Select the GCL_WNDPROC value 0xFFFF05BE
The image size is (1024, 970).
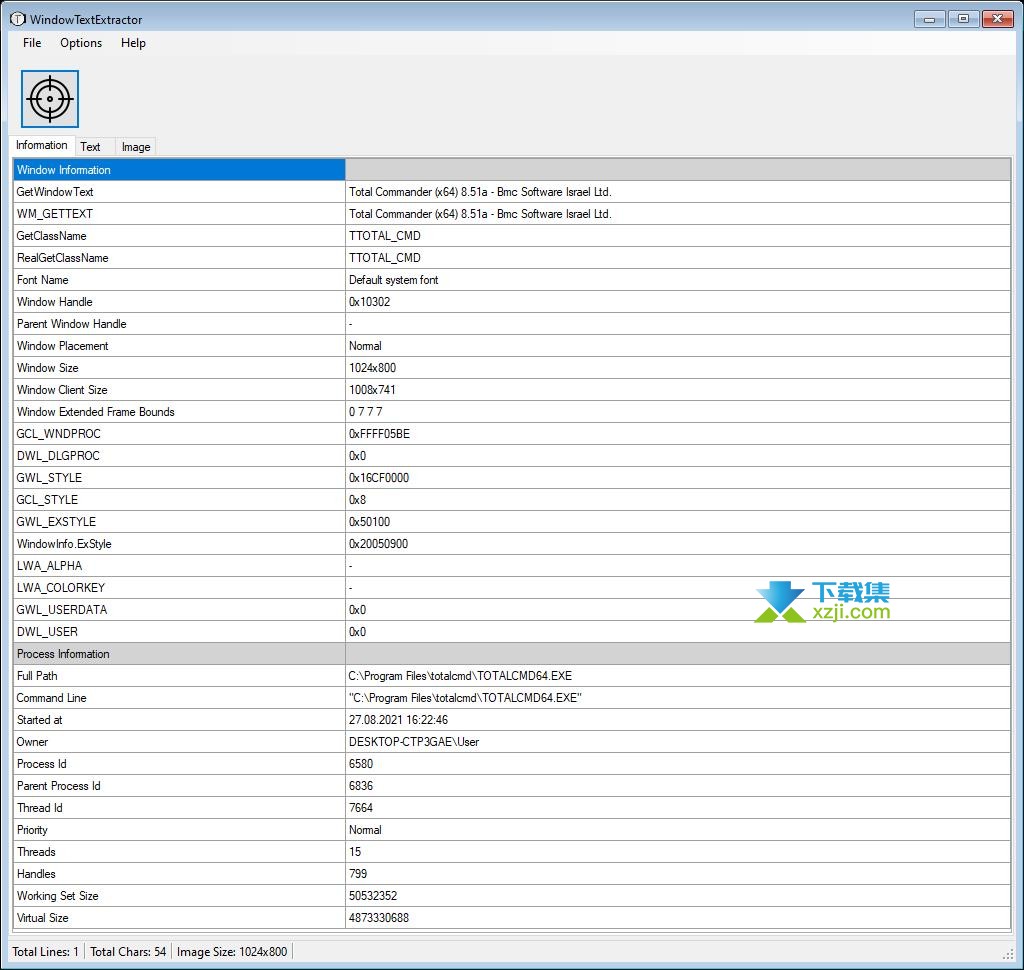pos(379,434)
